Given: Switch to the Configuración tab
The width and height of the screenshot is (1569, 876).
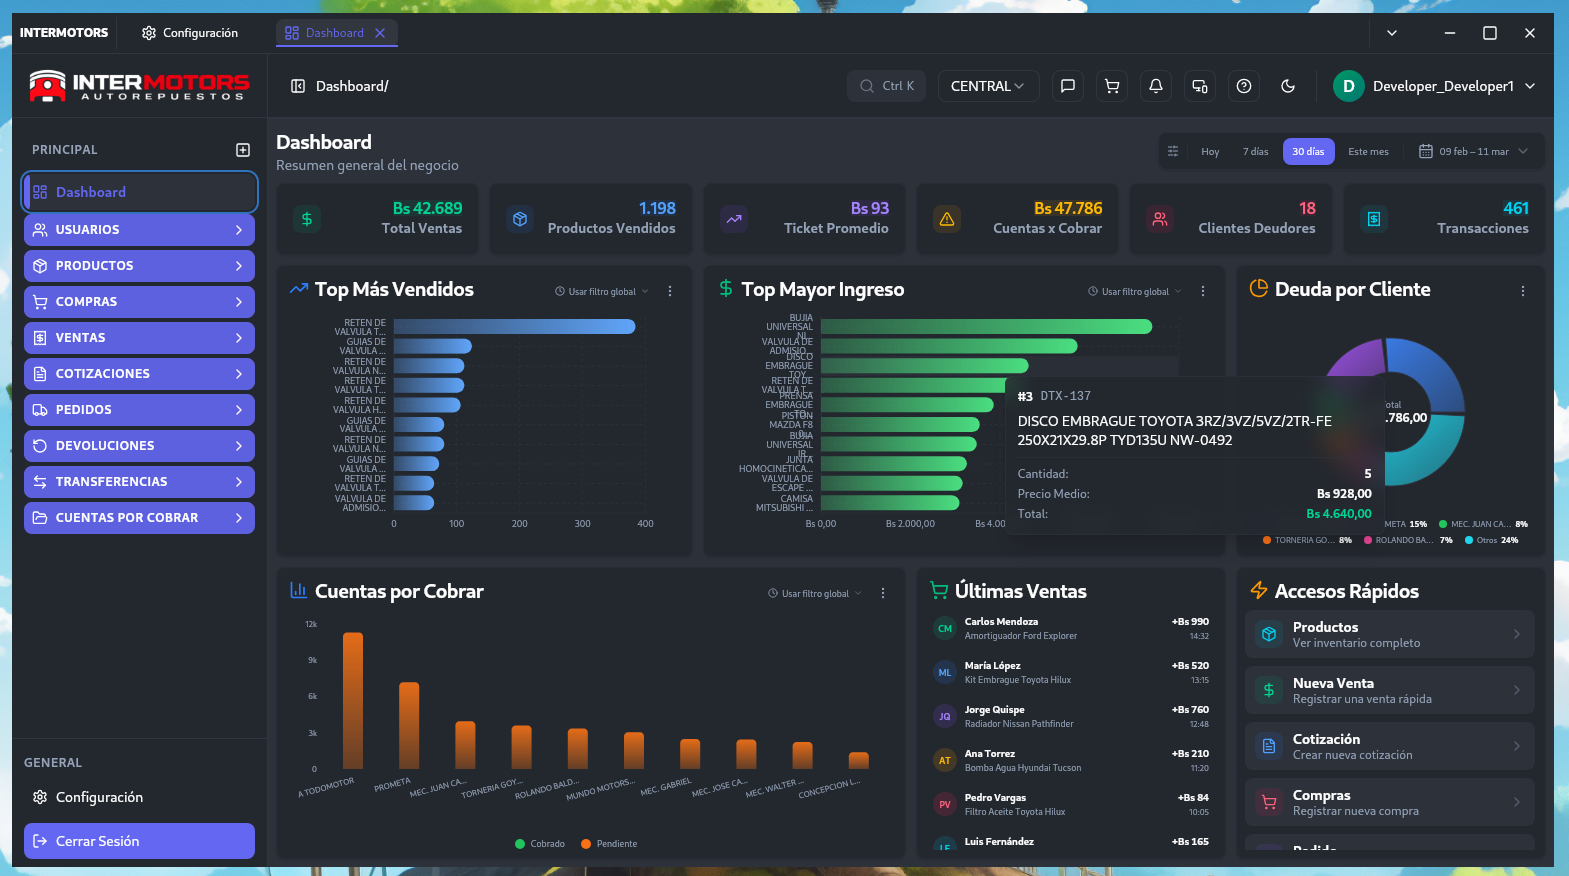Looking at the screenshot, I should coord(190,33).
